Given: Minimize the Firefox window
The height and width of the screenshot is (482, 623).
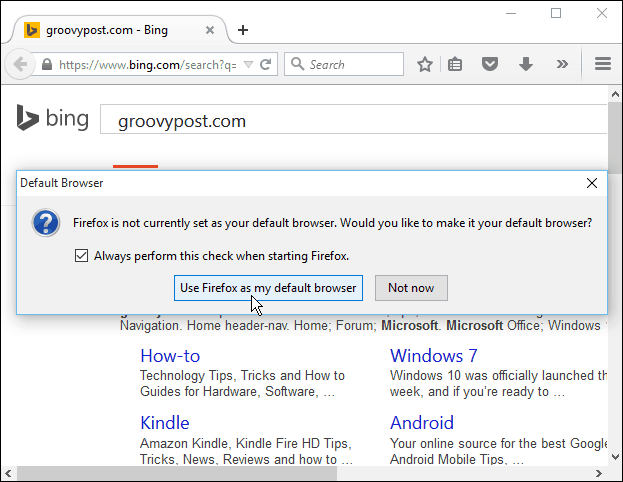Looking at the screenshot, I should (511, 14).
